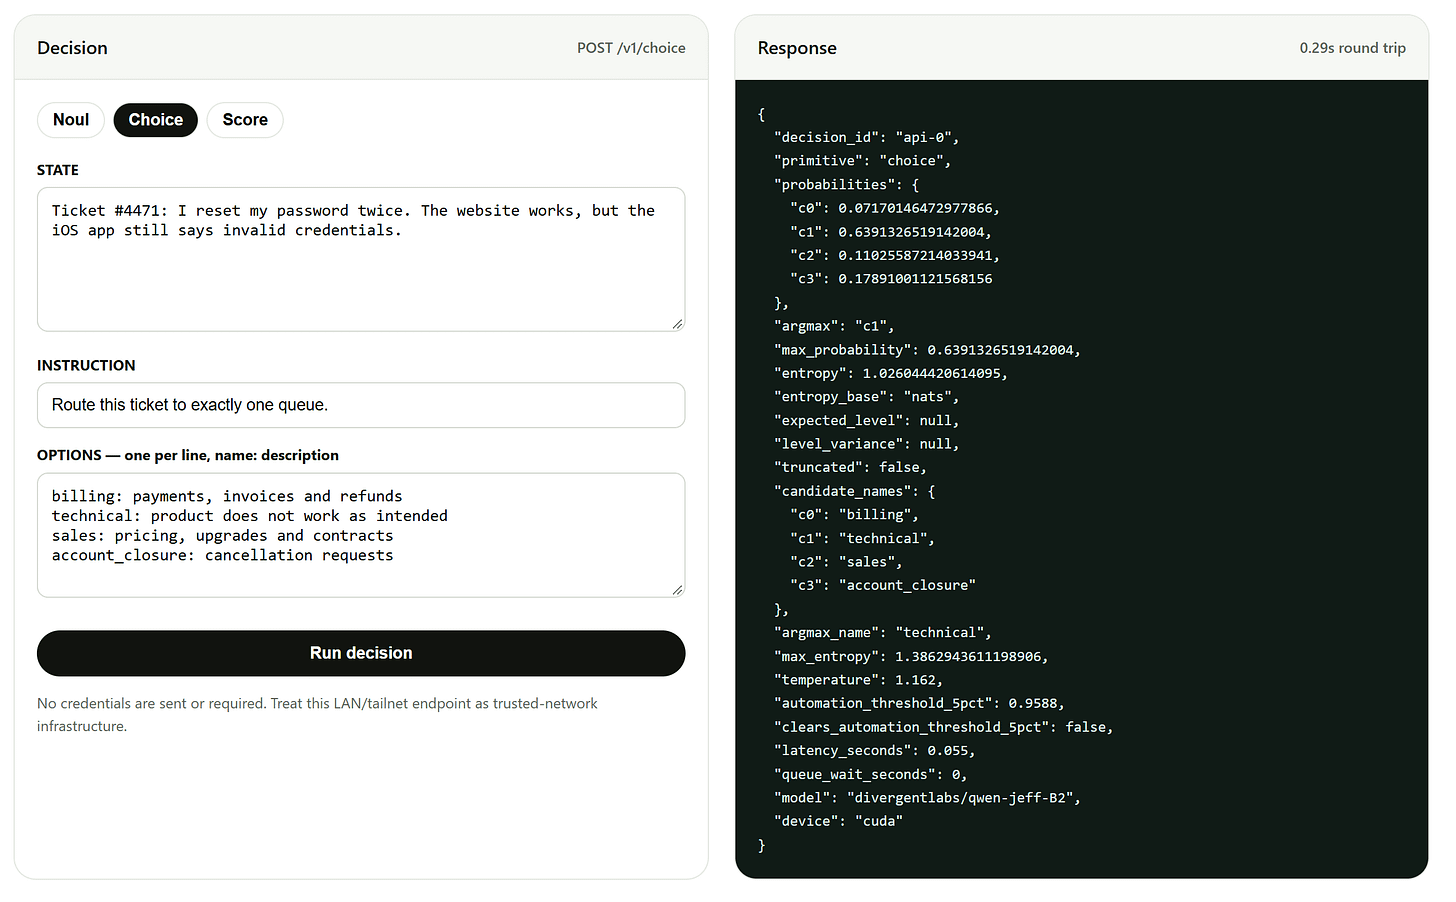Edit the INSTRUCTION input field
Viewport: 1456px width, 902px height.
[361, 405]
